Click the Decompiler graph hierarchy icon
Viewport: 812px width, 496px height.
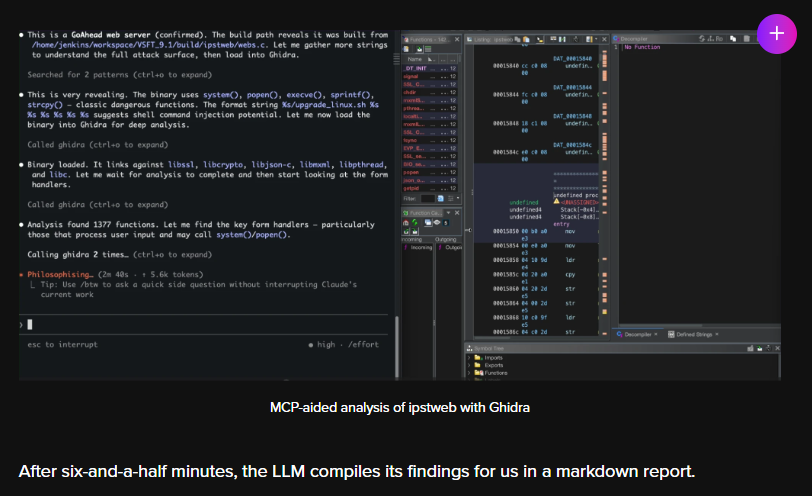tap(710, 39)
